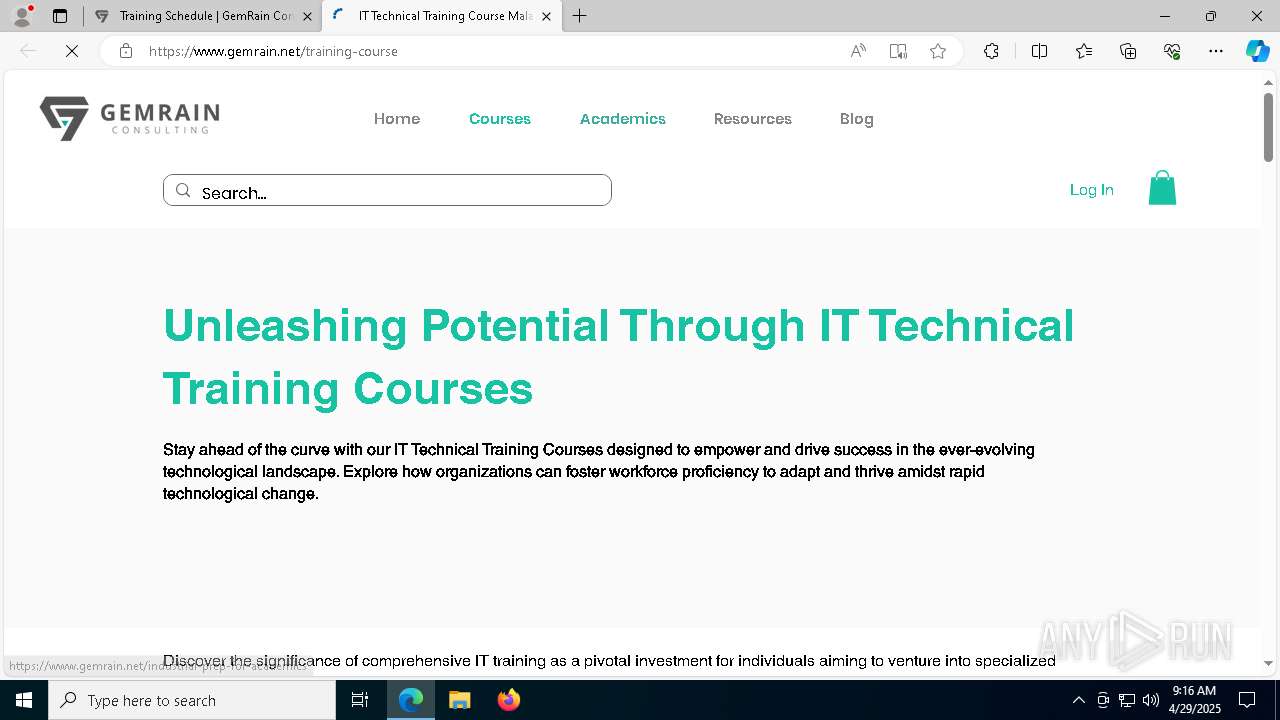1280x720 pixels.
Task: Close the IT Technical Training Course tab
Action: coord(546,16)
